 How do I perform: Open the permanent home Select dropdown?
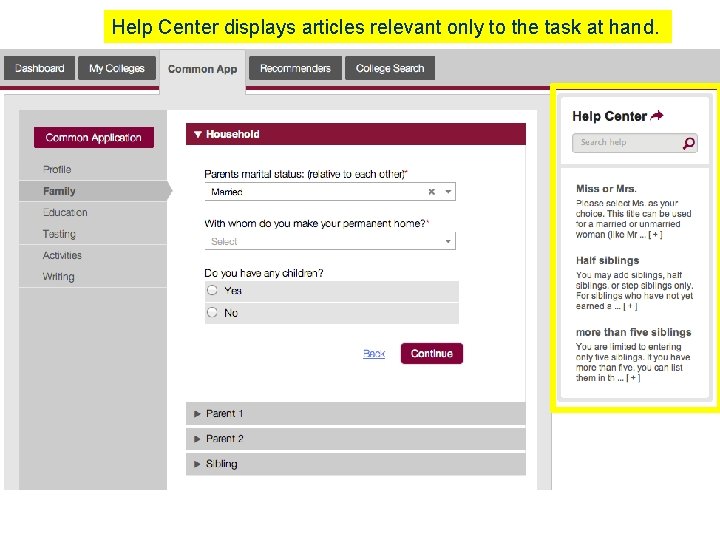[330, 242]
